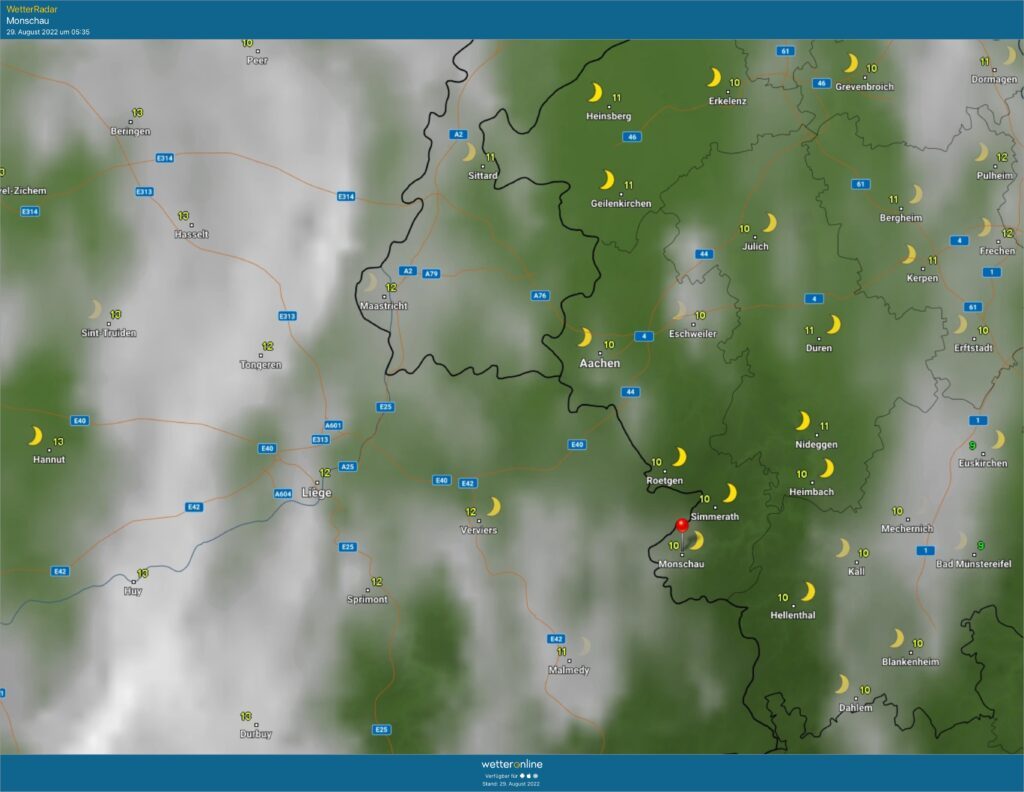Click the Euskirchen town label

(x=983, y=463)
